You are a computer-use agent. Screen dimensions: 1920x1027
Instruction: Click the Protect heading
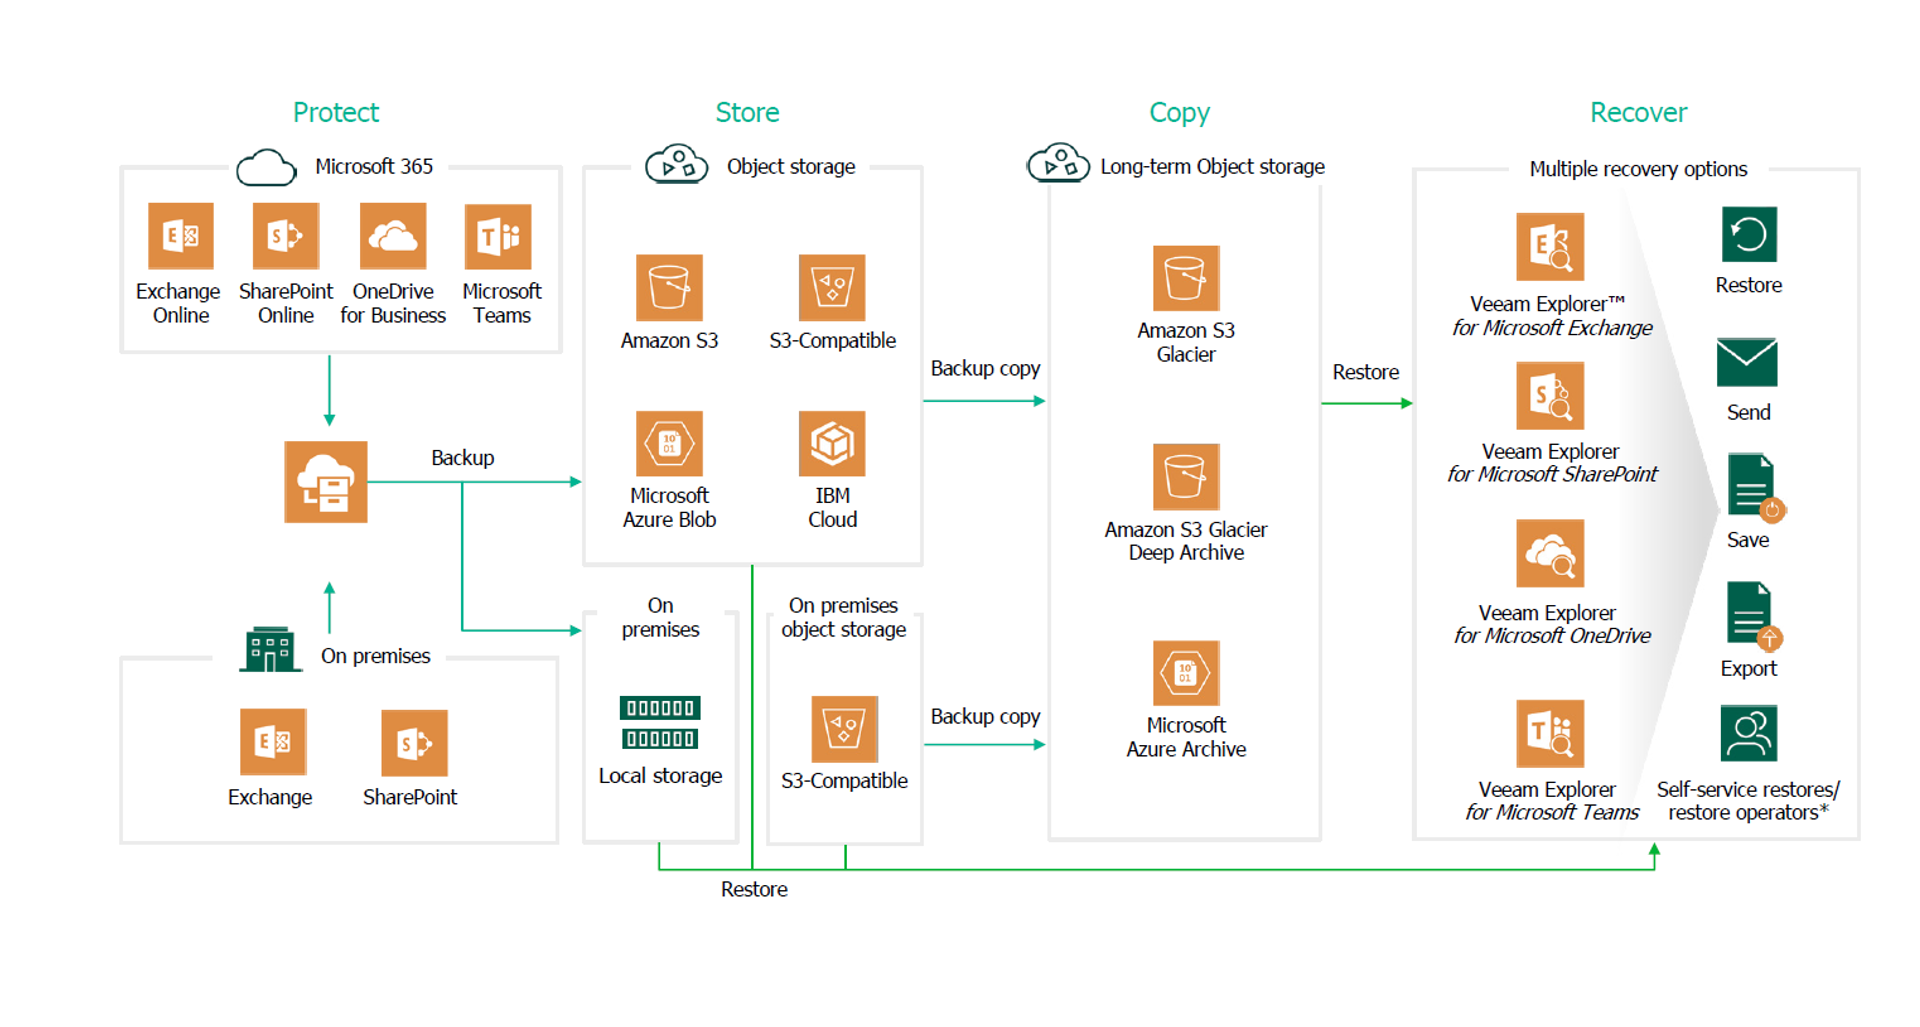(x=336, y=112)
